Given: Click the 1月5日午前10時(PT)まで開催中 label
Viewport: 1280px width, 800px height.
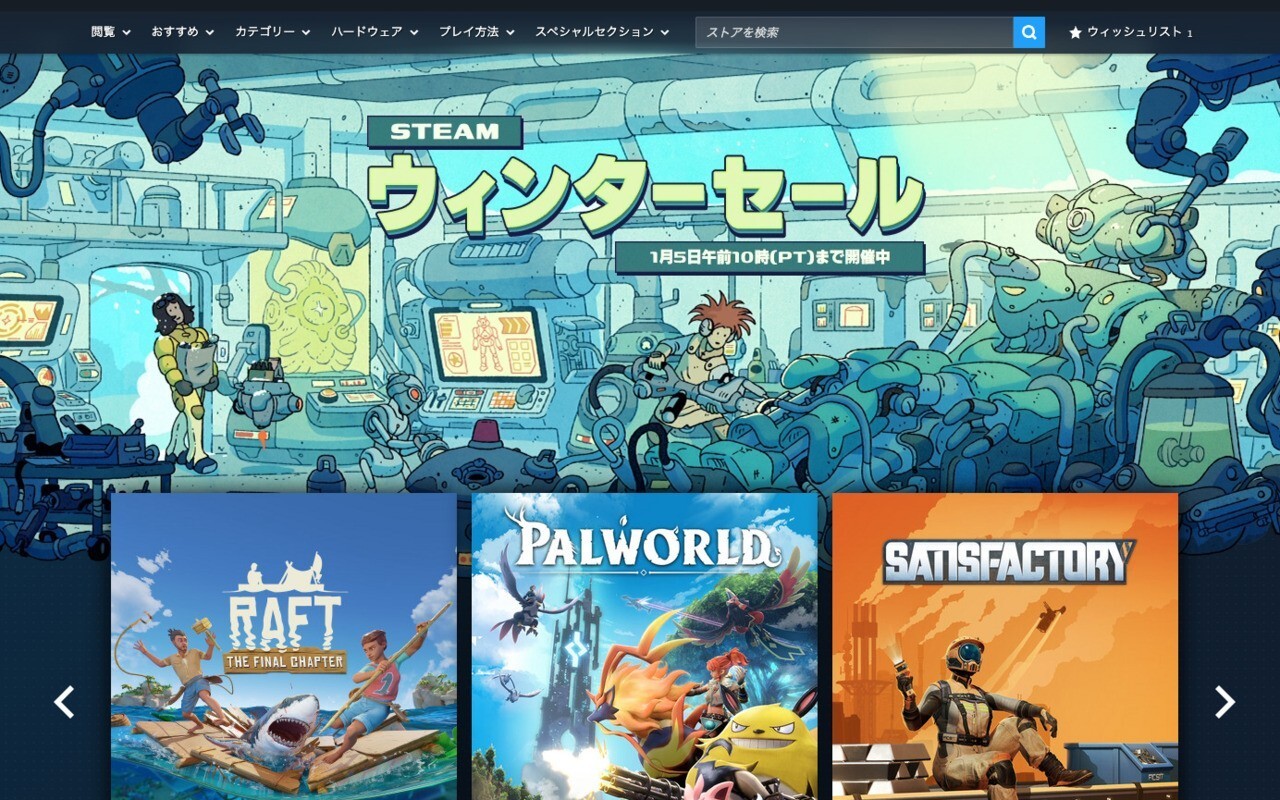Looking at the screenshot, I should [770, 257].
